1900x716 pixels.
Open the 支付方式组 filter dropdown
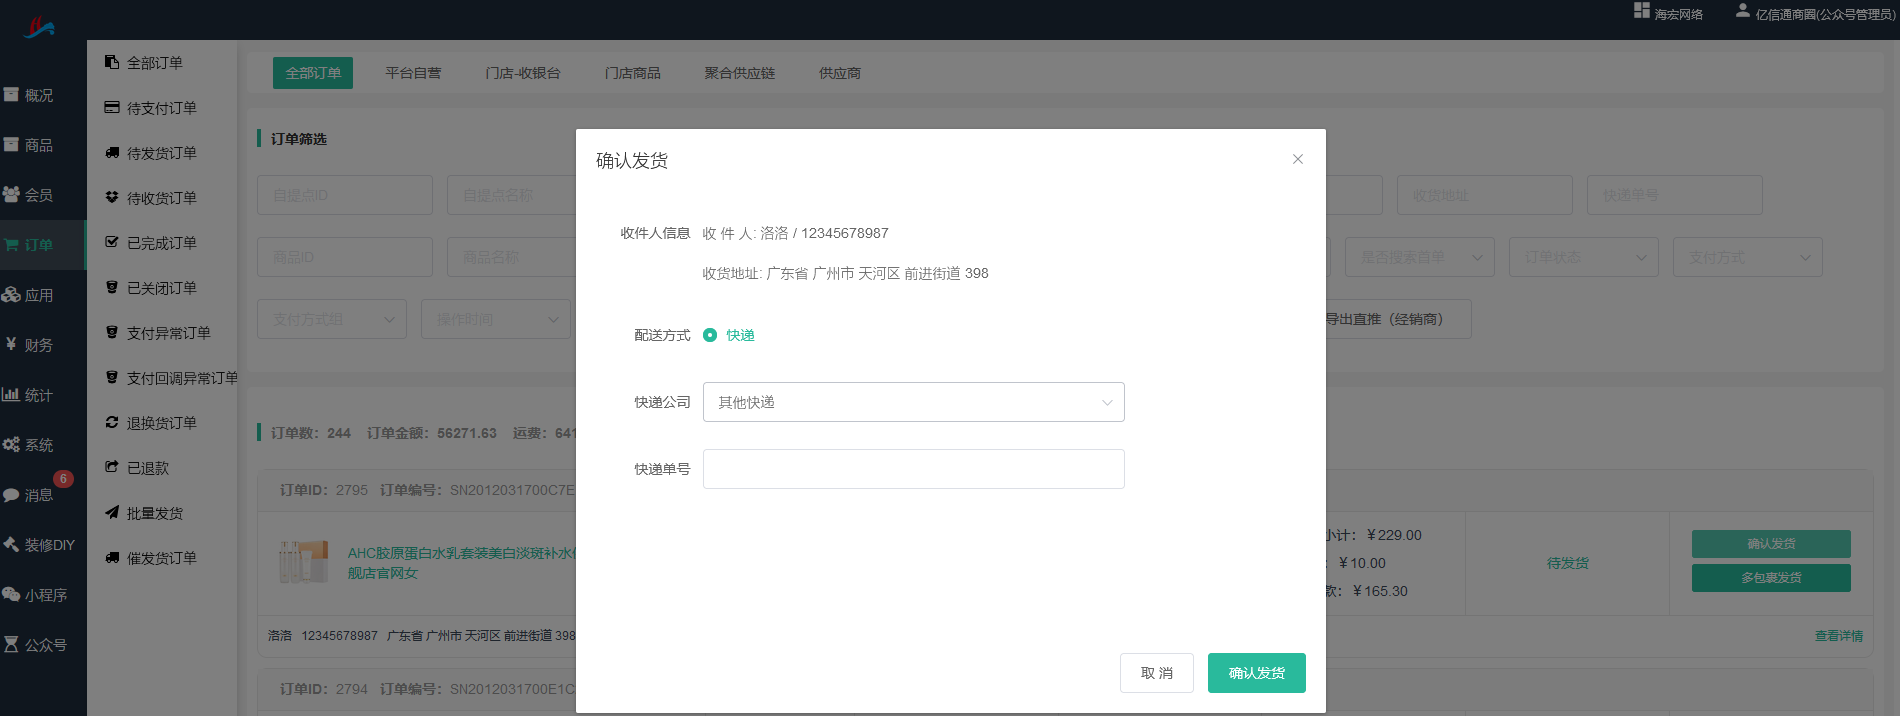point(332,319)
